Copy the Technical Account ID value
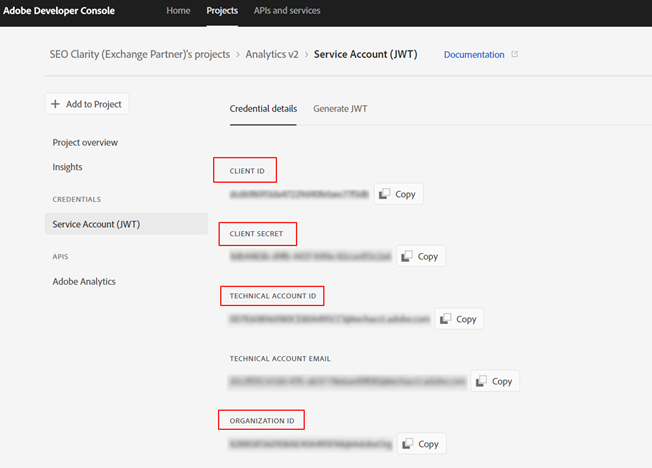This screenshot has height=468, width=652. (x=459, y=319)
